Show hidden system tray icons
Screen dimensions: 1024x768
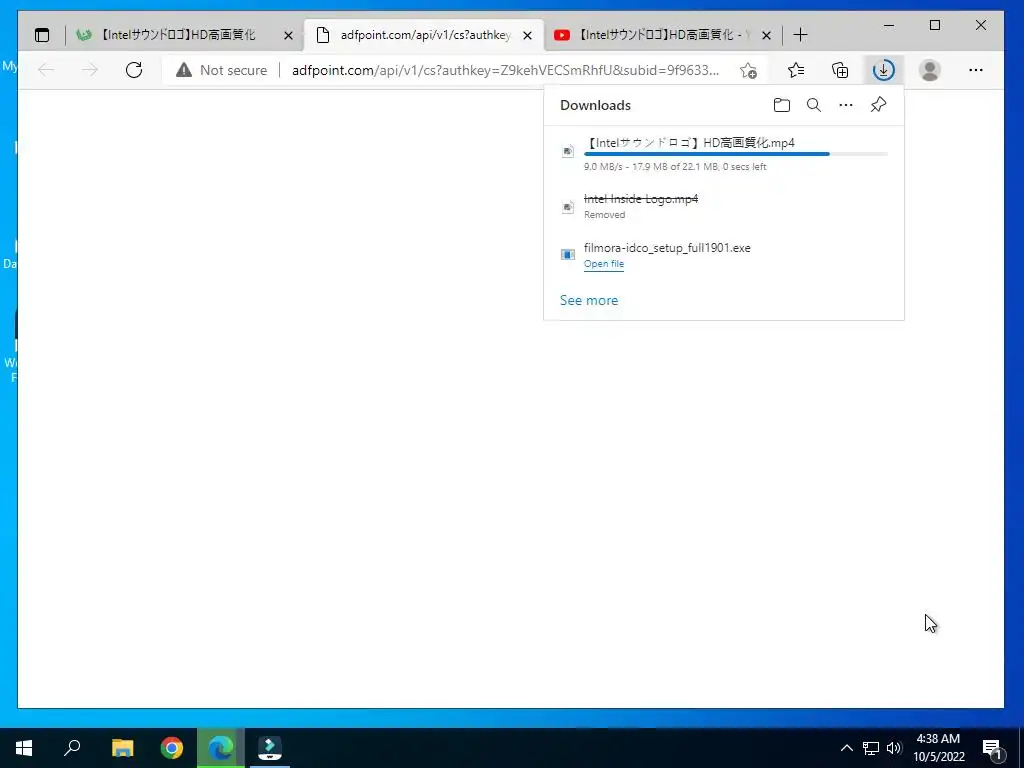coord(846,748)
